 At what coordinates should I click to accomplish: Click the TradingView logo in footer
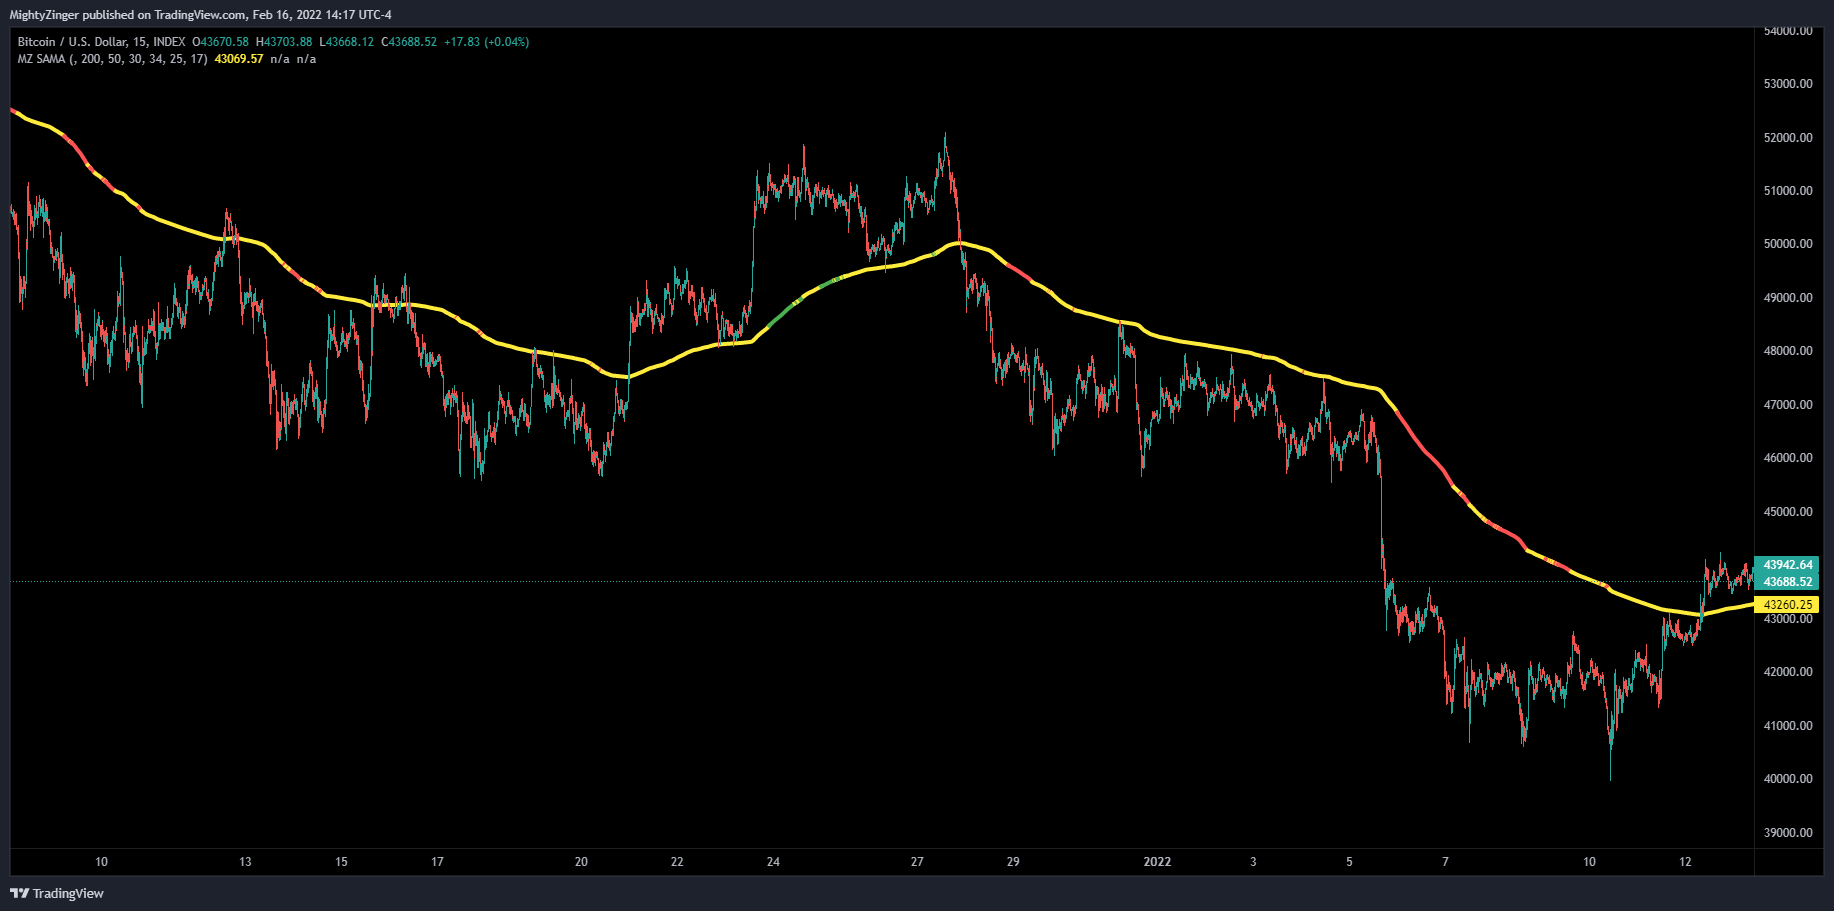click(57, 893)
